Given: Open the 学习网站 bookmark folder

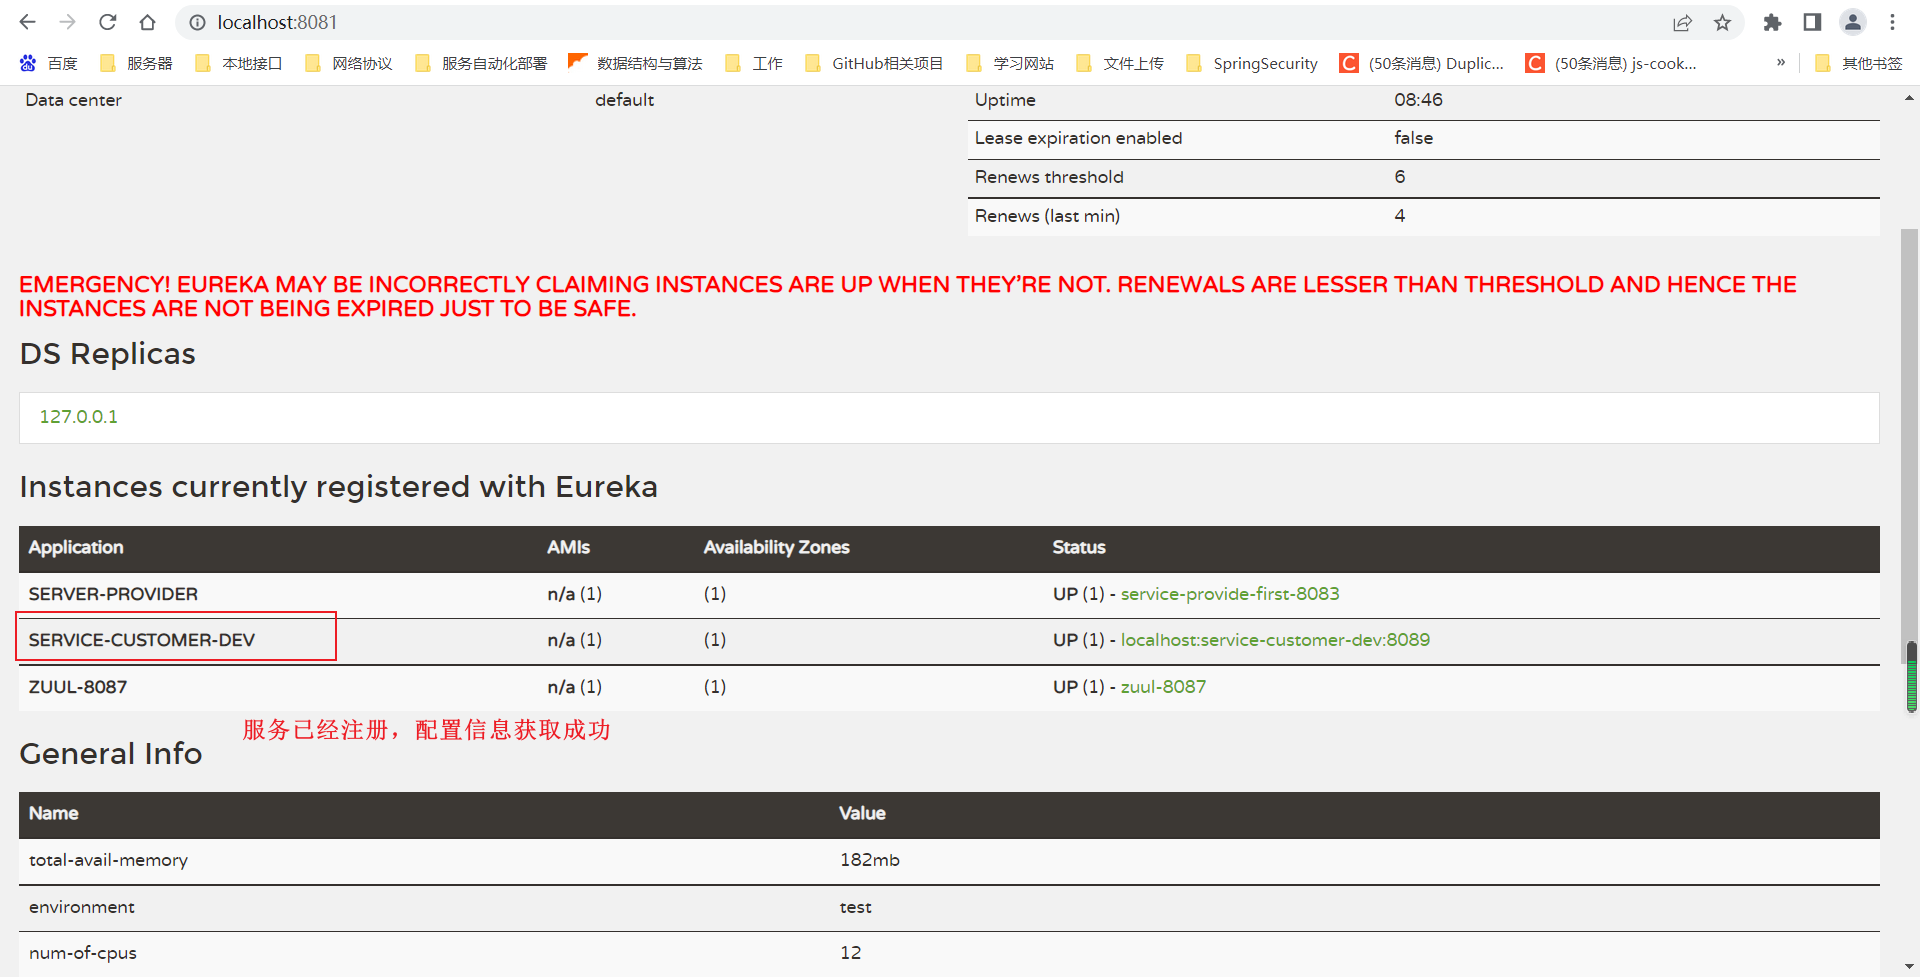Looking at the screenshot, I should tap(1010, 63).
